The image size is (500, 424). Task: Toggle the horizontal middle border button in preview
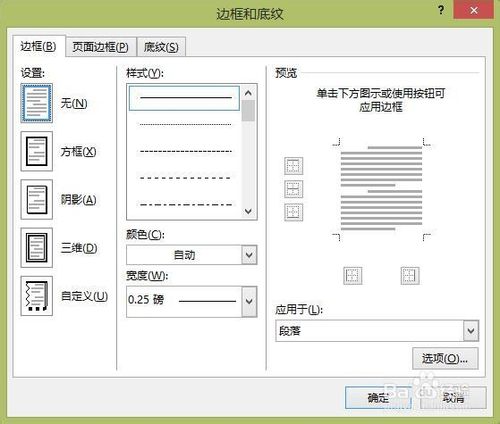(294, 189)
